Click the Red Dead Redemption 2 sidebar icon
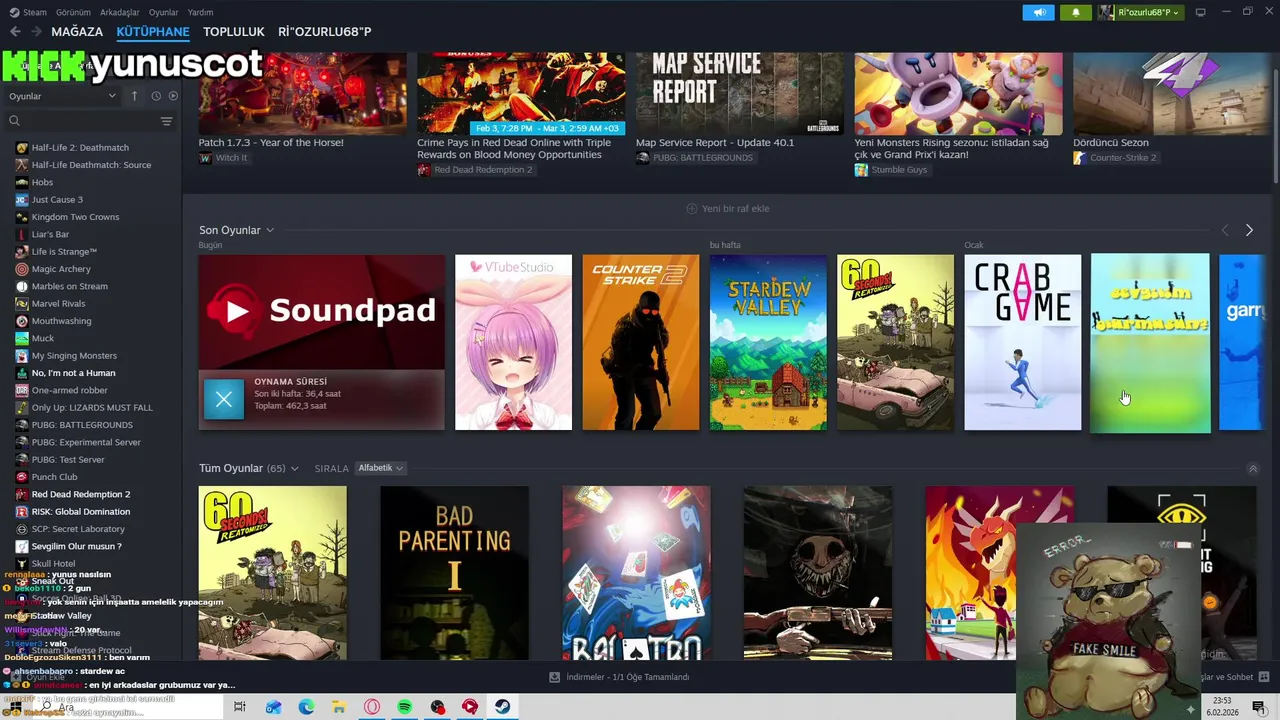 [22, 494]
